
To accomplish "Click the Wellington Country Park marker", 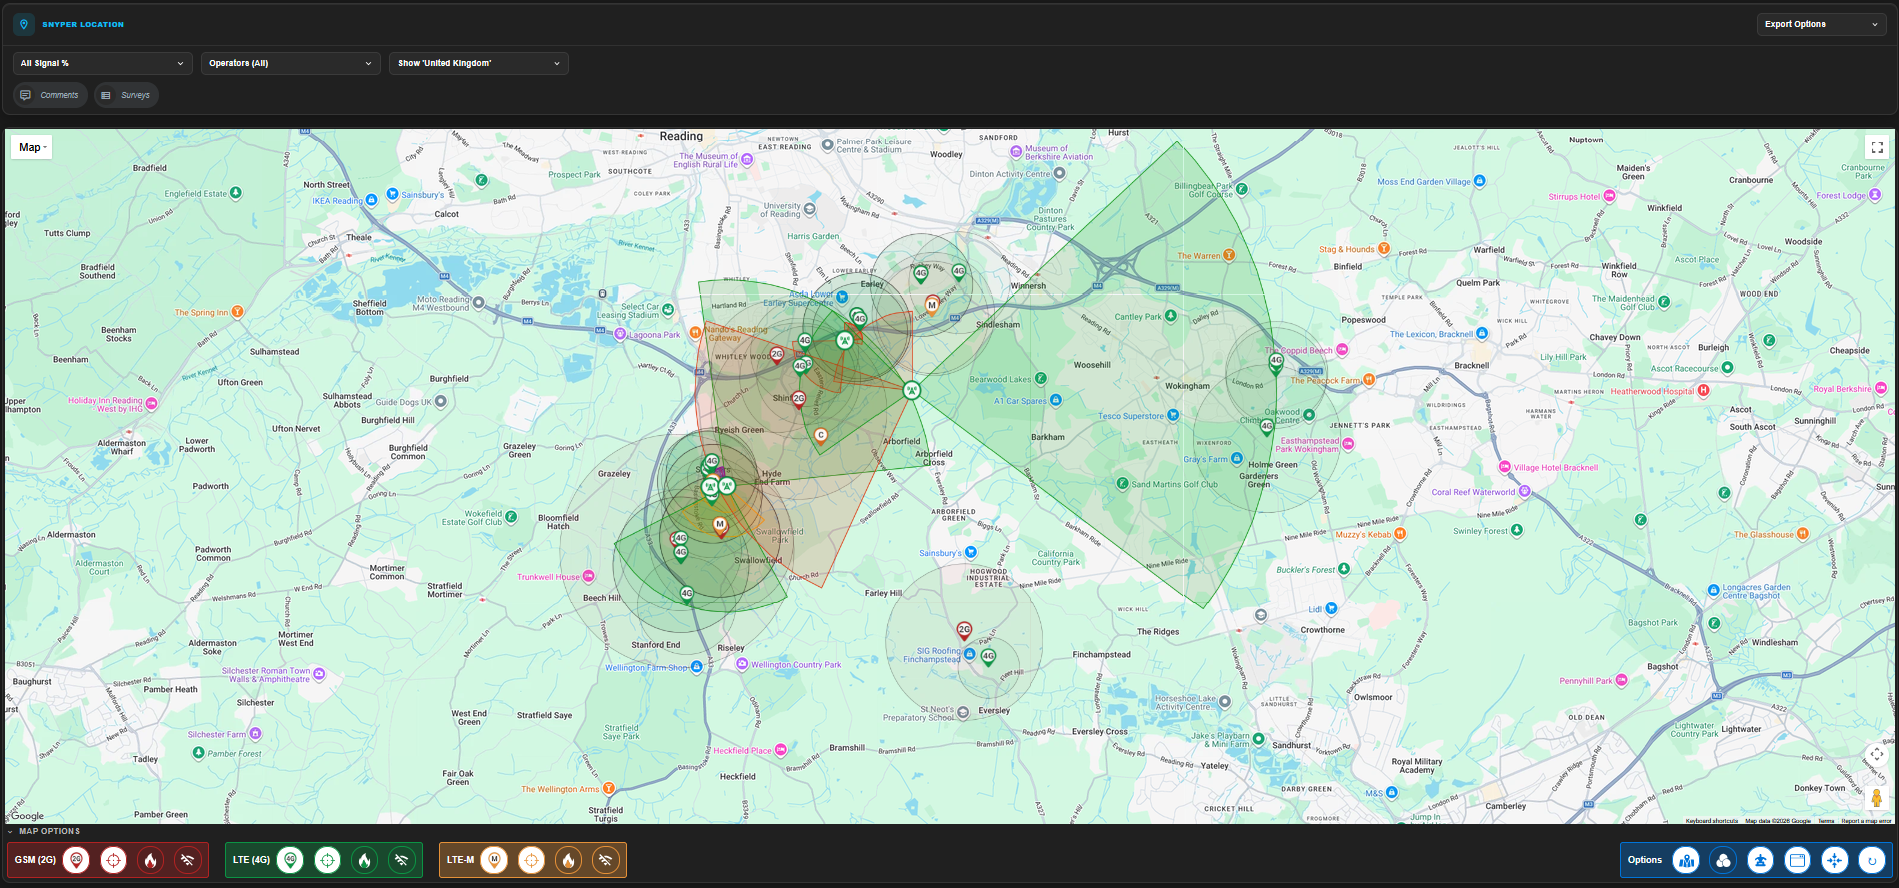I will tap(743, 664).
